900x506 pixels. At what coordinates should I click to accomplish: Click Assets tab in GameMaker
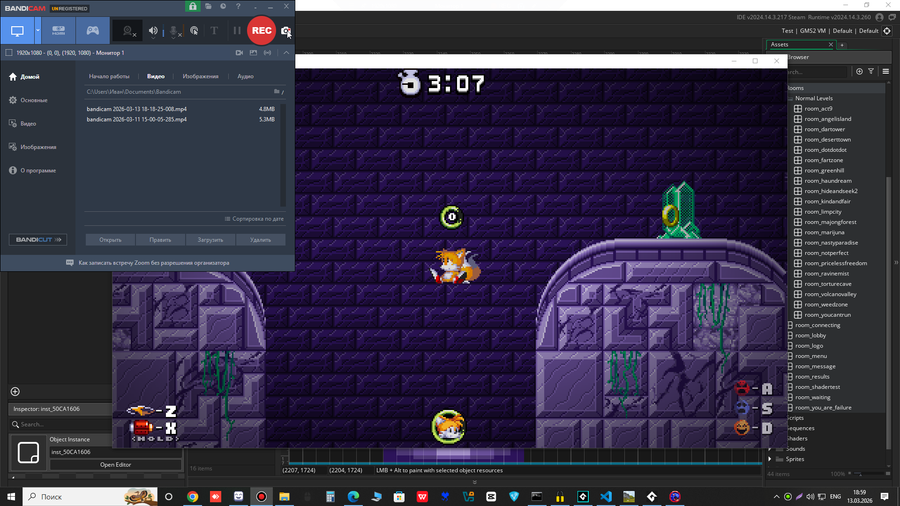[799, 44]
